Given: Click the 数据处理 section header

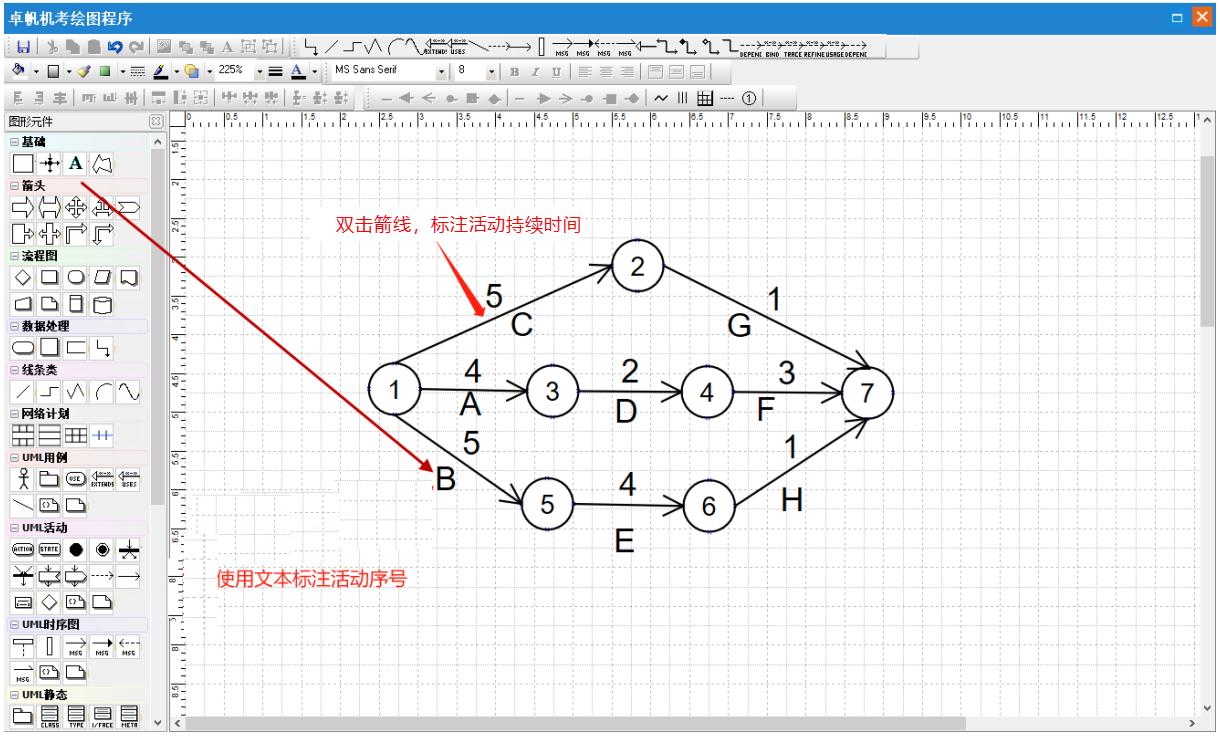Looking at the screenshot, I should (x=78, y=326).
